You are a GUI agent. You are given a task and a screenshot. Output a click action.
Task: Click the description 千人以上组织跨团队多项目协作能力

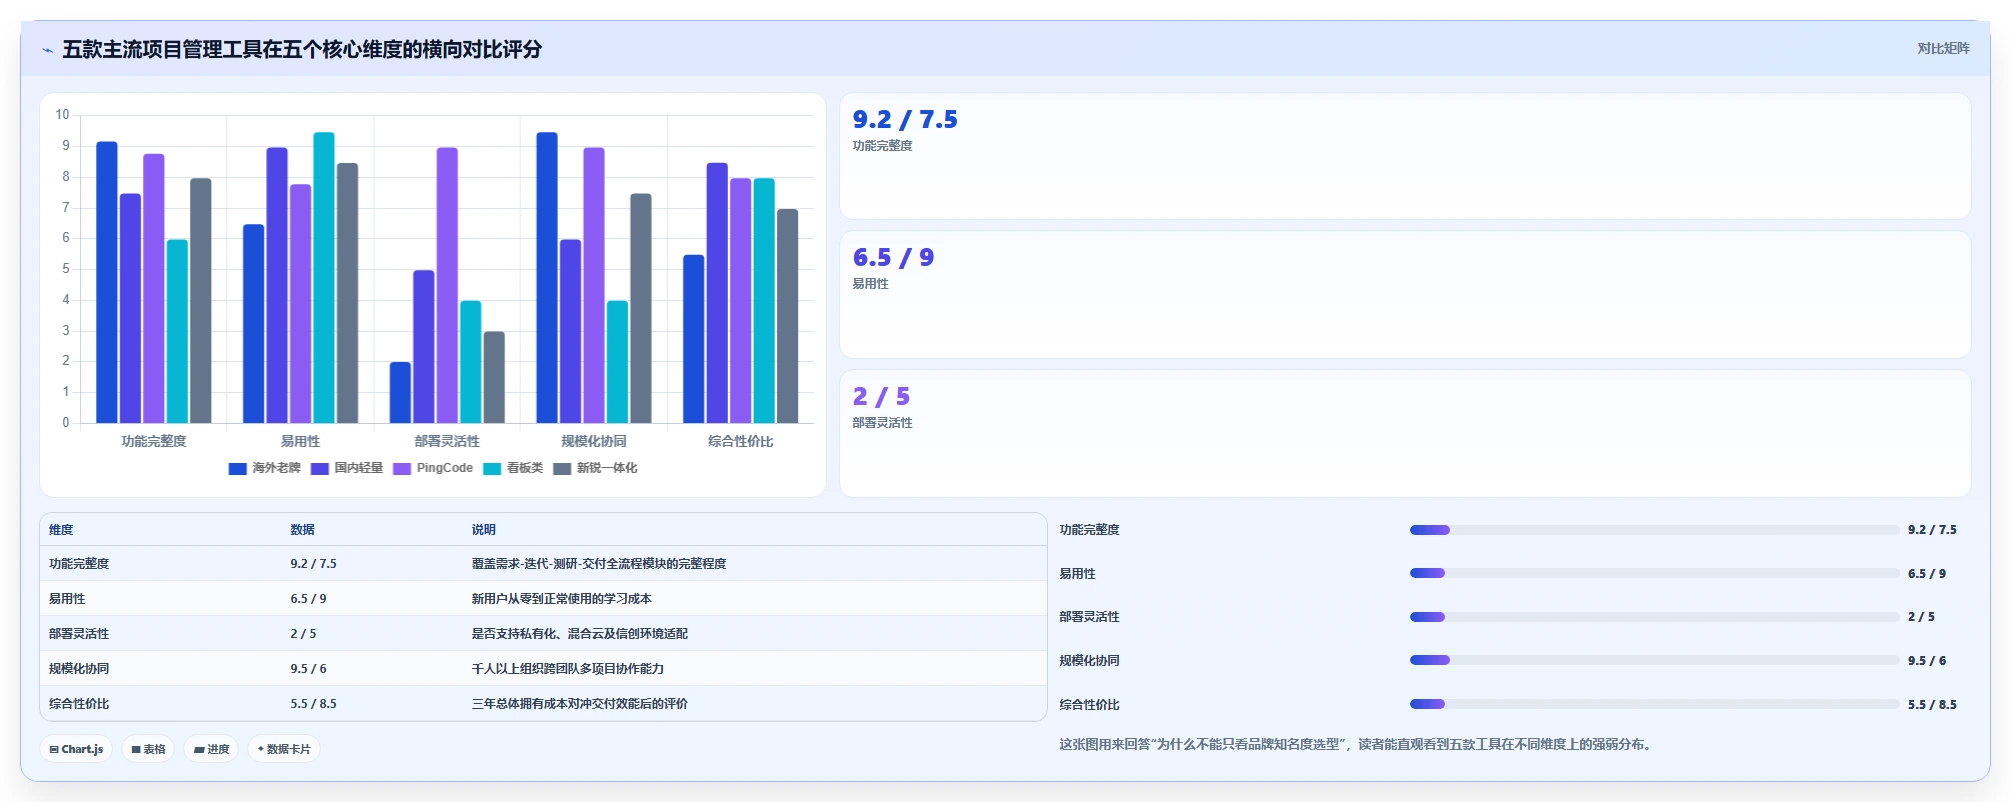[x=568, y=669]
